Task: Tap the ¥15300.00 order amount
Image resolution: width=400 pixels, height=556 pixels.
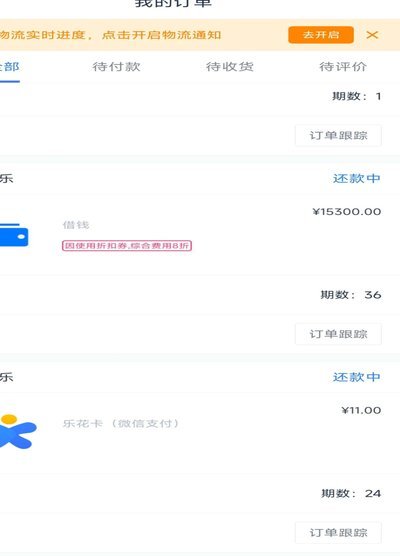Action: 346,212
